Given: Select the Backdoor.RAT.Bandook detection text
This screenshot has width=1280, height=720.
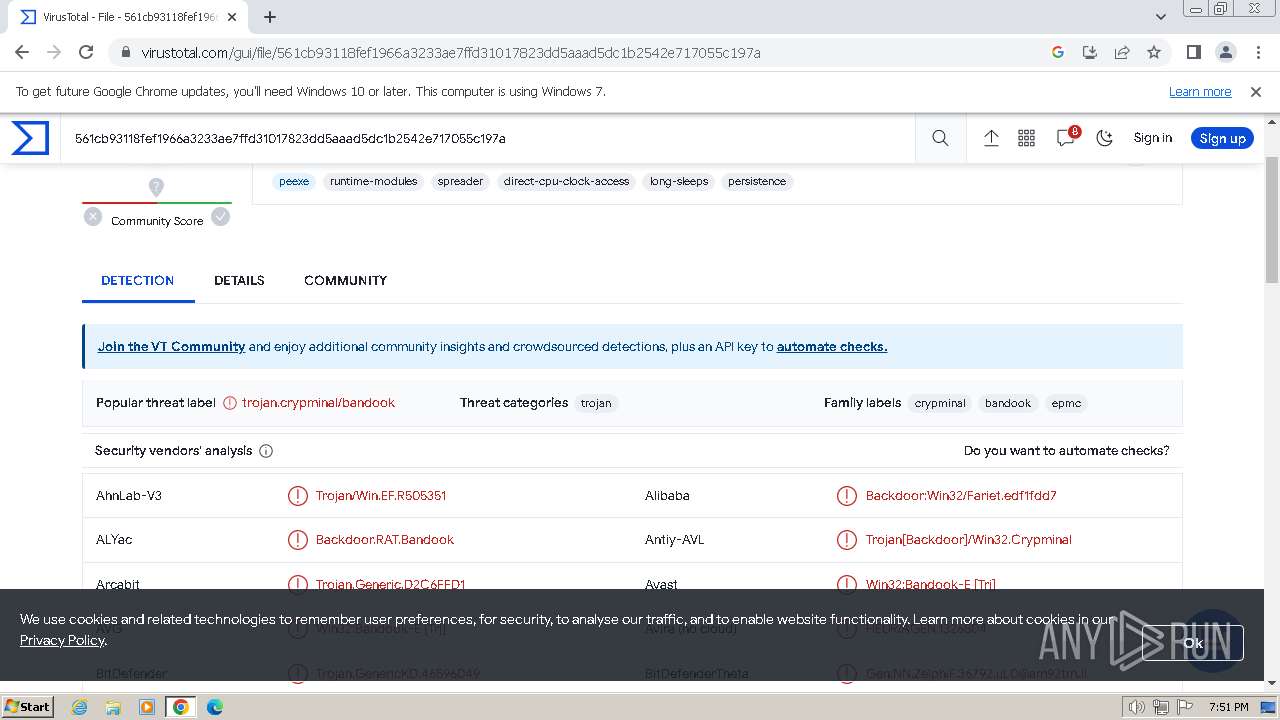Looking at the screenshot, I should pyautogui.click(x=385, y=540).
